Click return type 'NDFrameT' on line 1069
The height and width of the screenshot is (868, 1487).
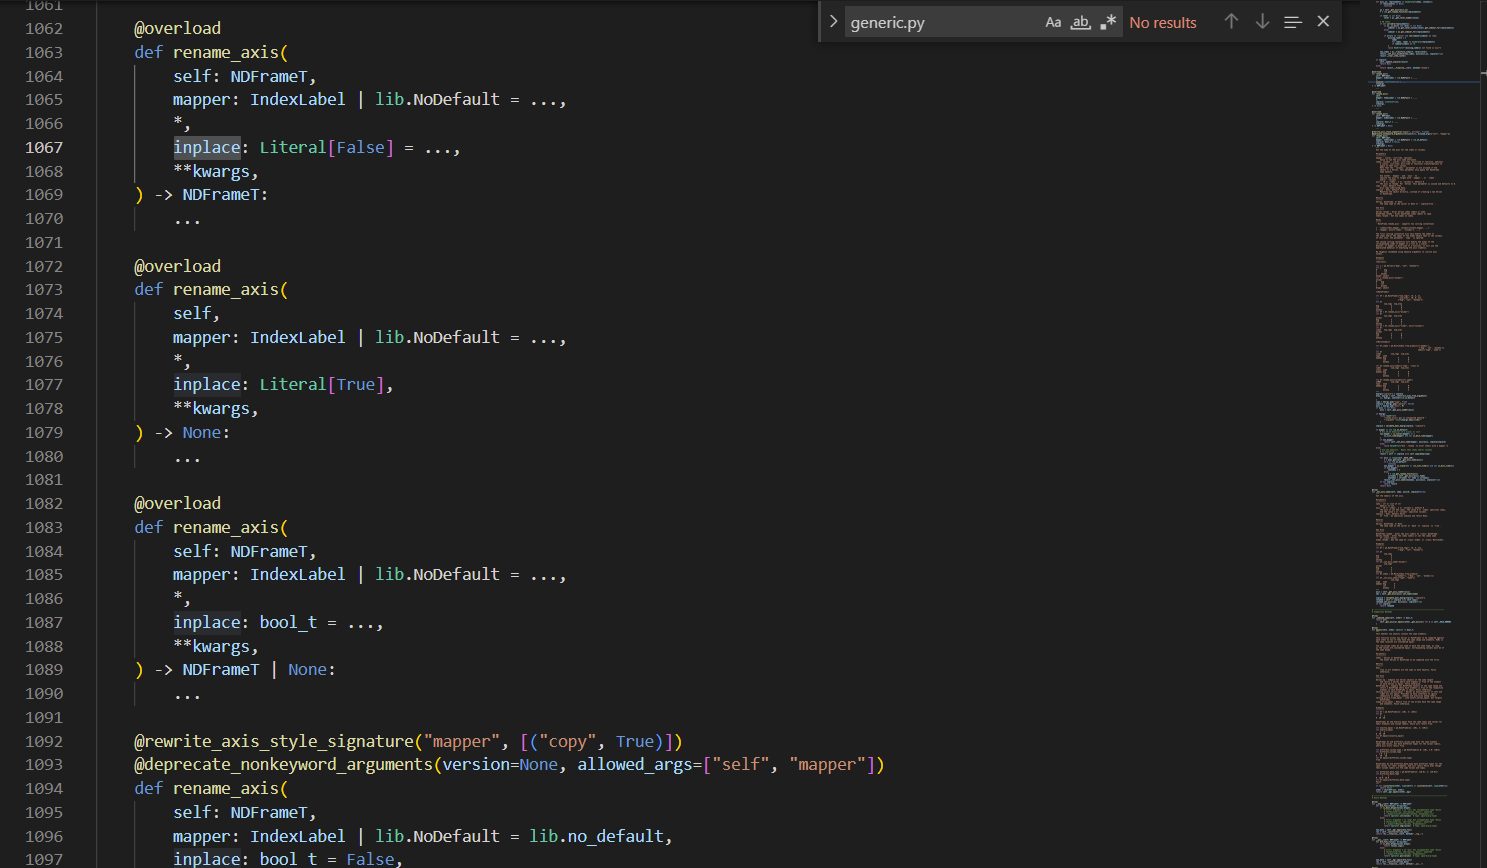coord(221,194)
